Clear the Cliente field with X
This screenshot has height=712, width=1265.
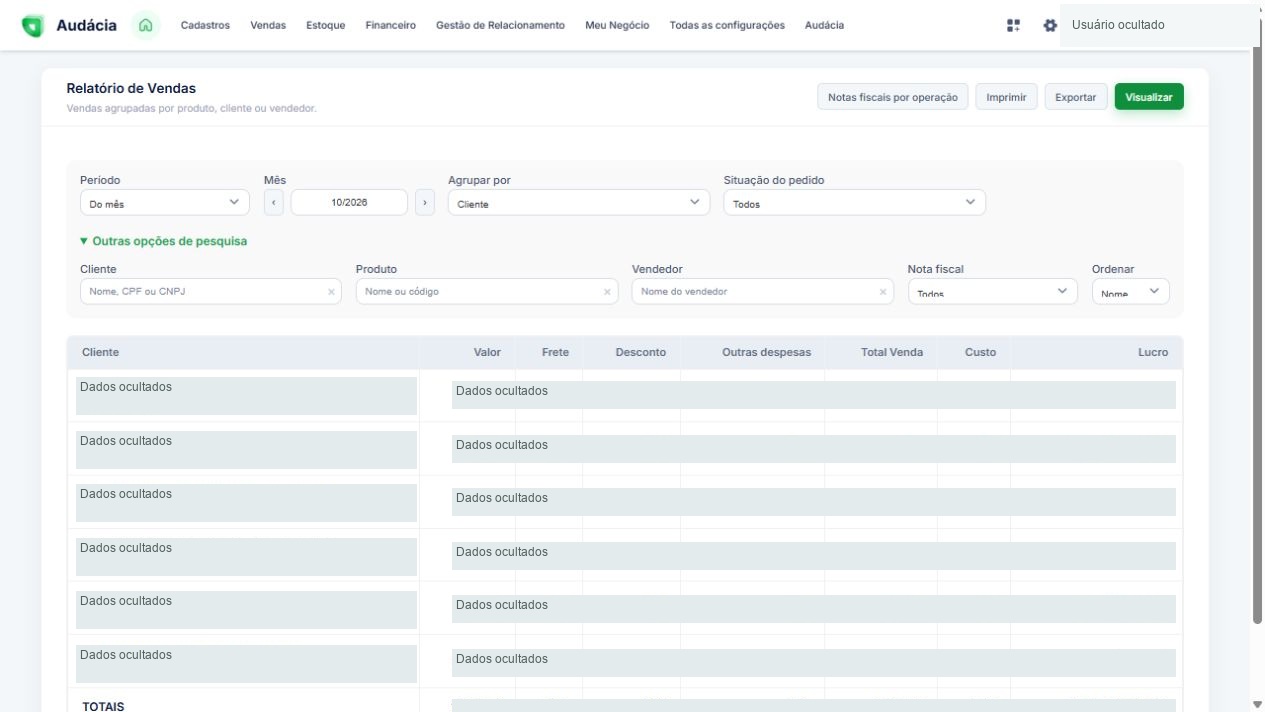coord(331,292)
